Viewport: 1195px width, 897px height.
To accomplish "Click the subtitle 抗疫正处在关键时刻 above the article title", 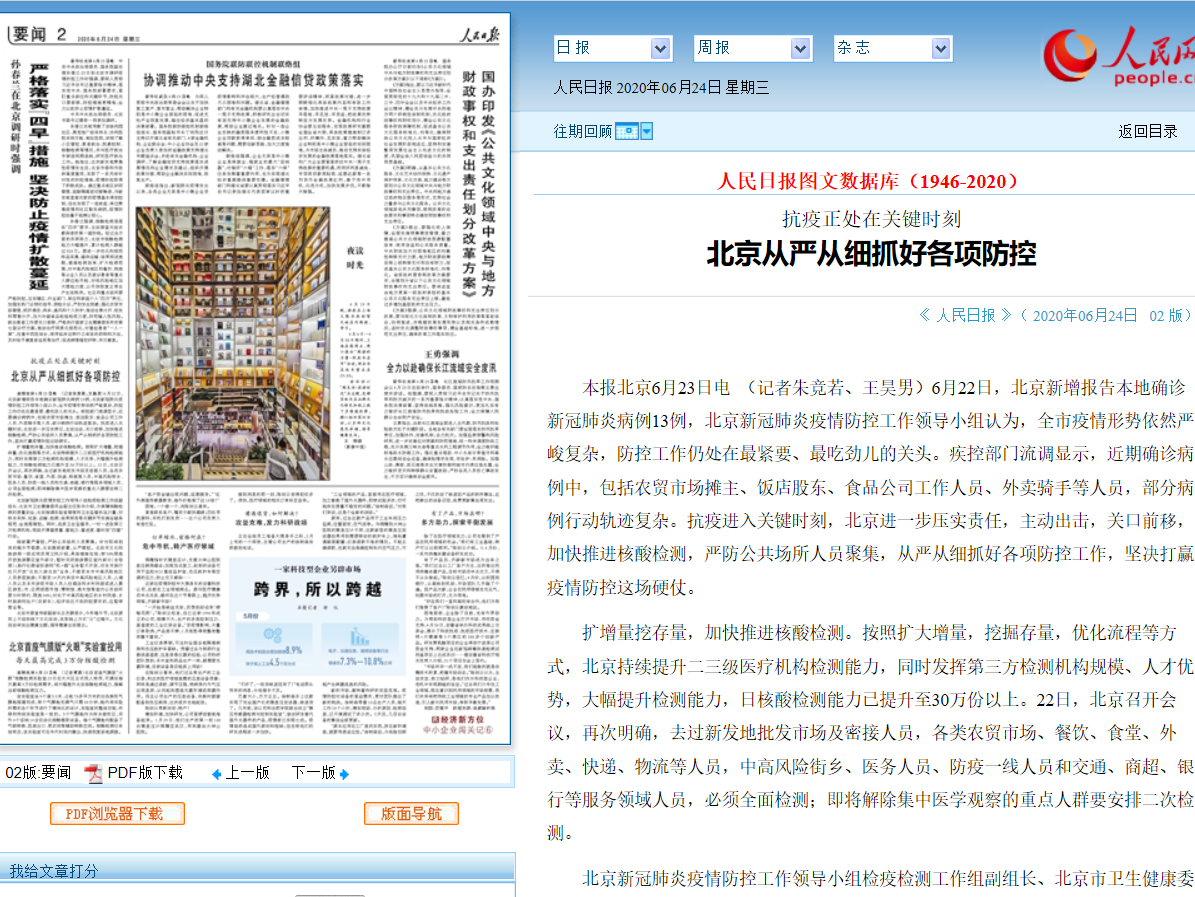I will click(871, 219).
